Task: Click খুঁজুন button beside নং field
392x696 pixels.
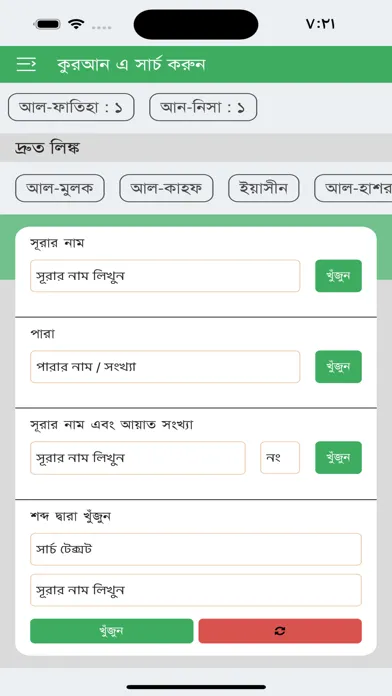Action: click(x=338, y=458)
